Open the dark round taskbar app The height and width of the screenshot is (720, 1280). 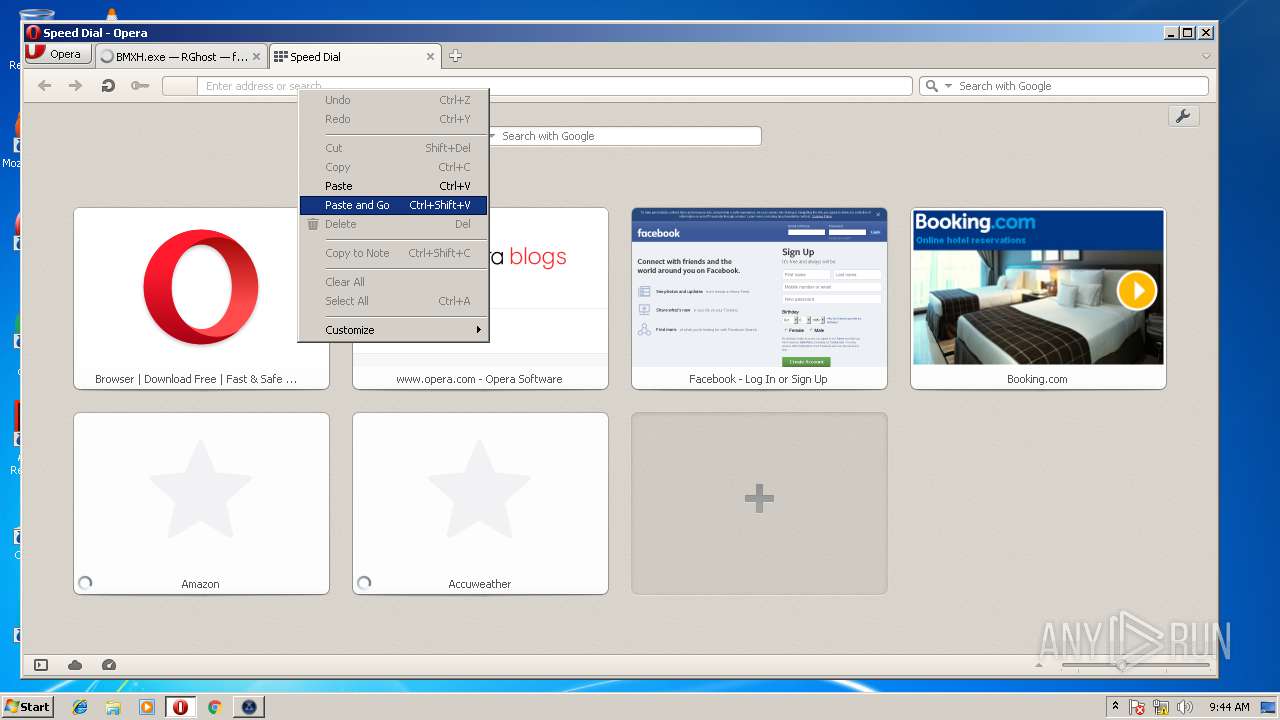[x=249, y=707]
